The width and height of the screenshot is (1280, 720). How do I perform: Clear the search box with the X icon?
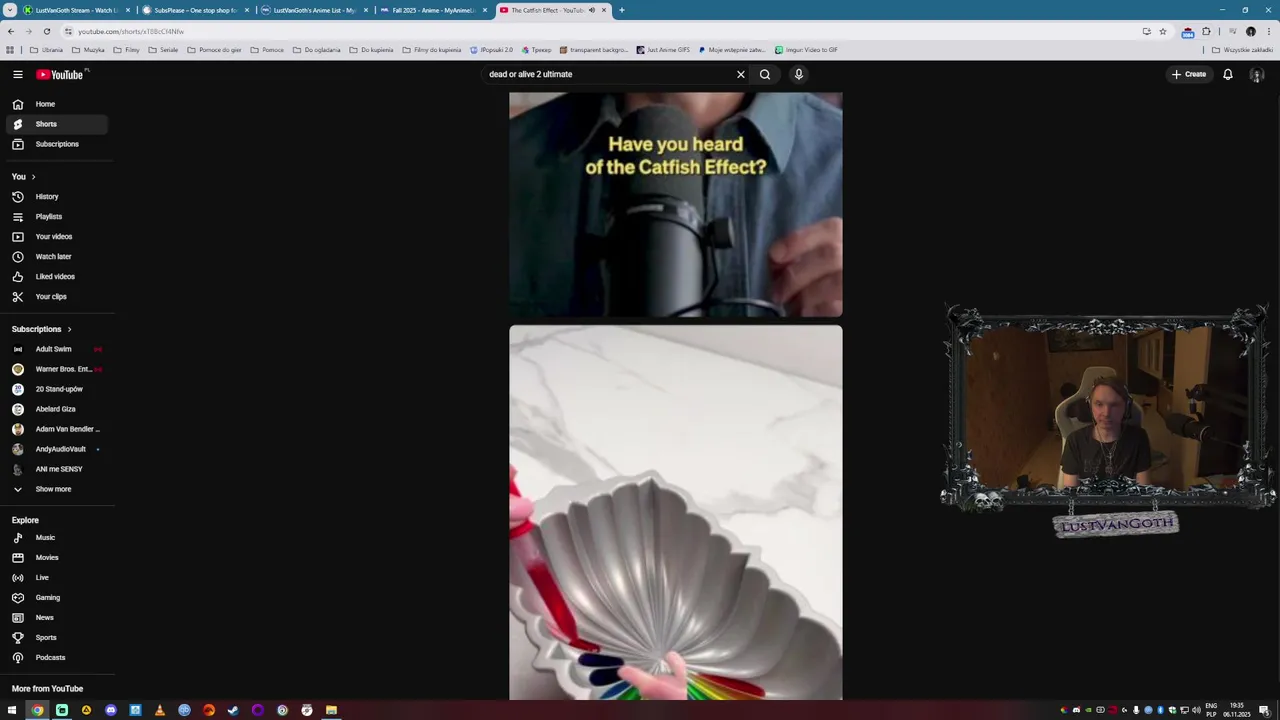pos(741,74)
